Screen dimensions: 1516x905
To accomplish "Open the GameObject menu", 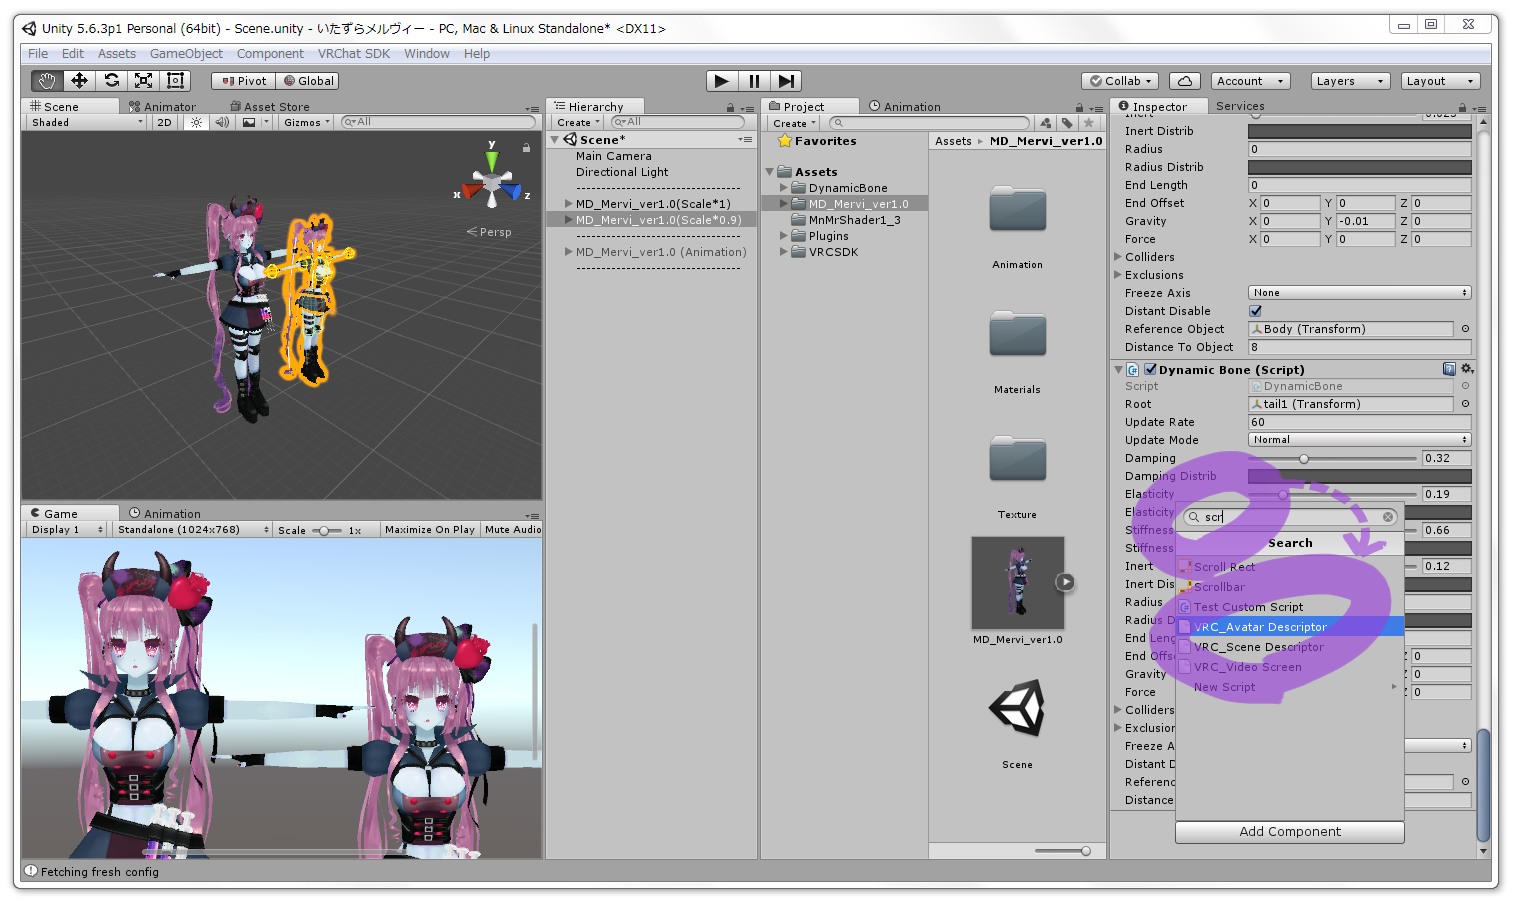I will 186,54.
